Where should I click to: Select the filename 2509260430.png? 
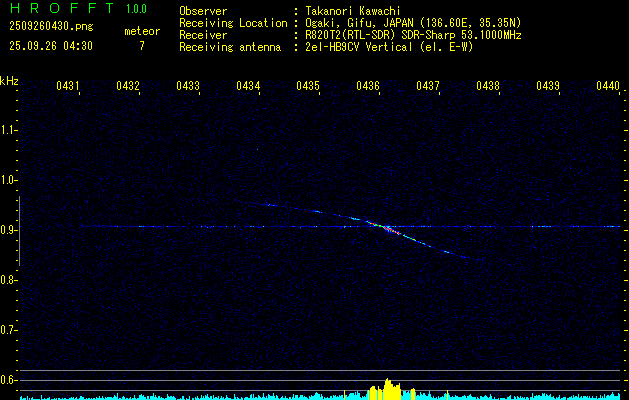pos(51,26)
